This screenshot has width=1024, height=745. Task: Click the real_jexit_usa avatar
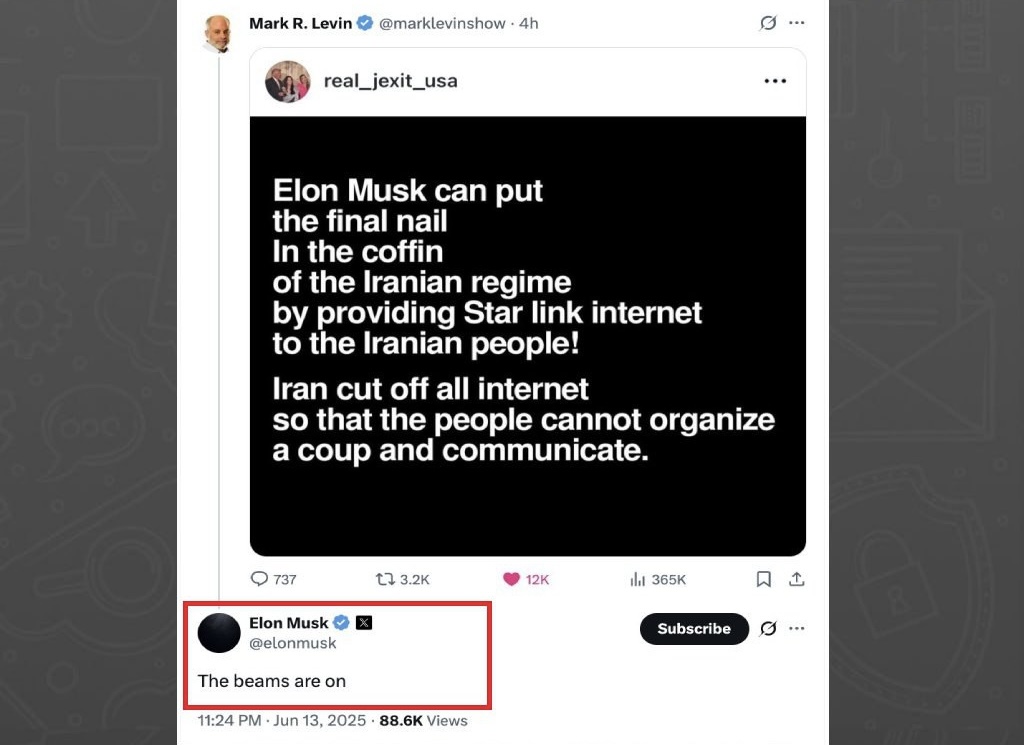(x=287, y=81)
